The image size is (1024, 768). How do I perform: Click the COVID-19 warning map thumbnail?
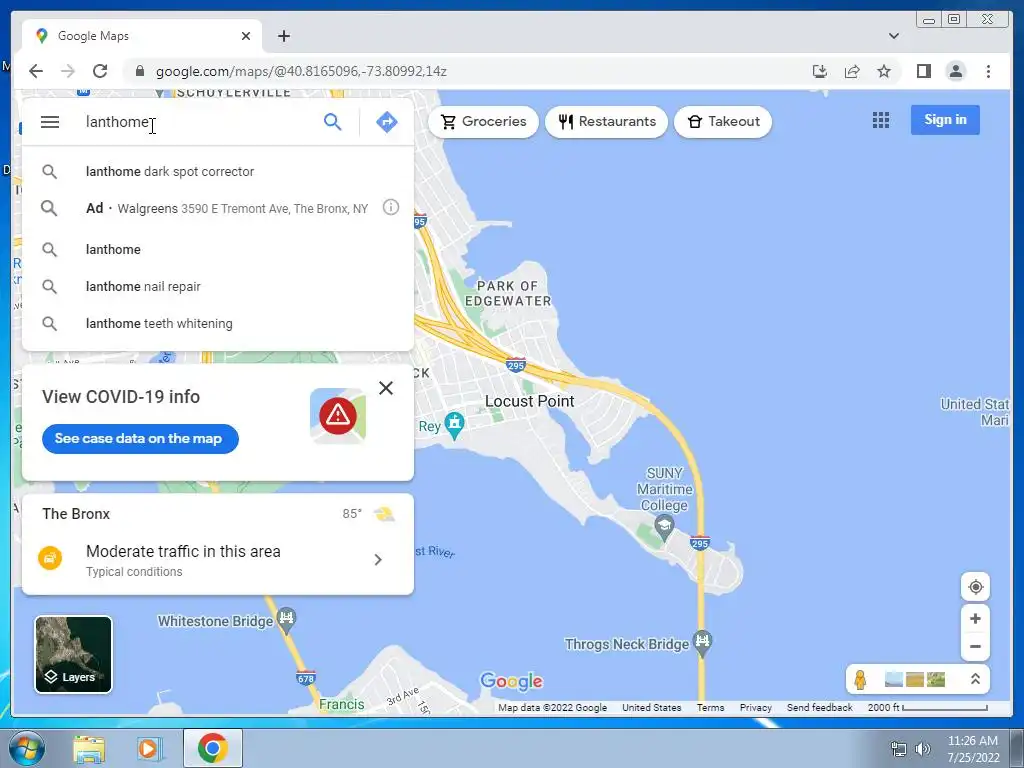coord(338,416)
